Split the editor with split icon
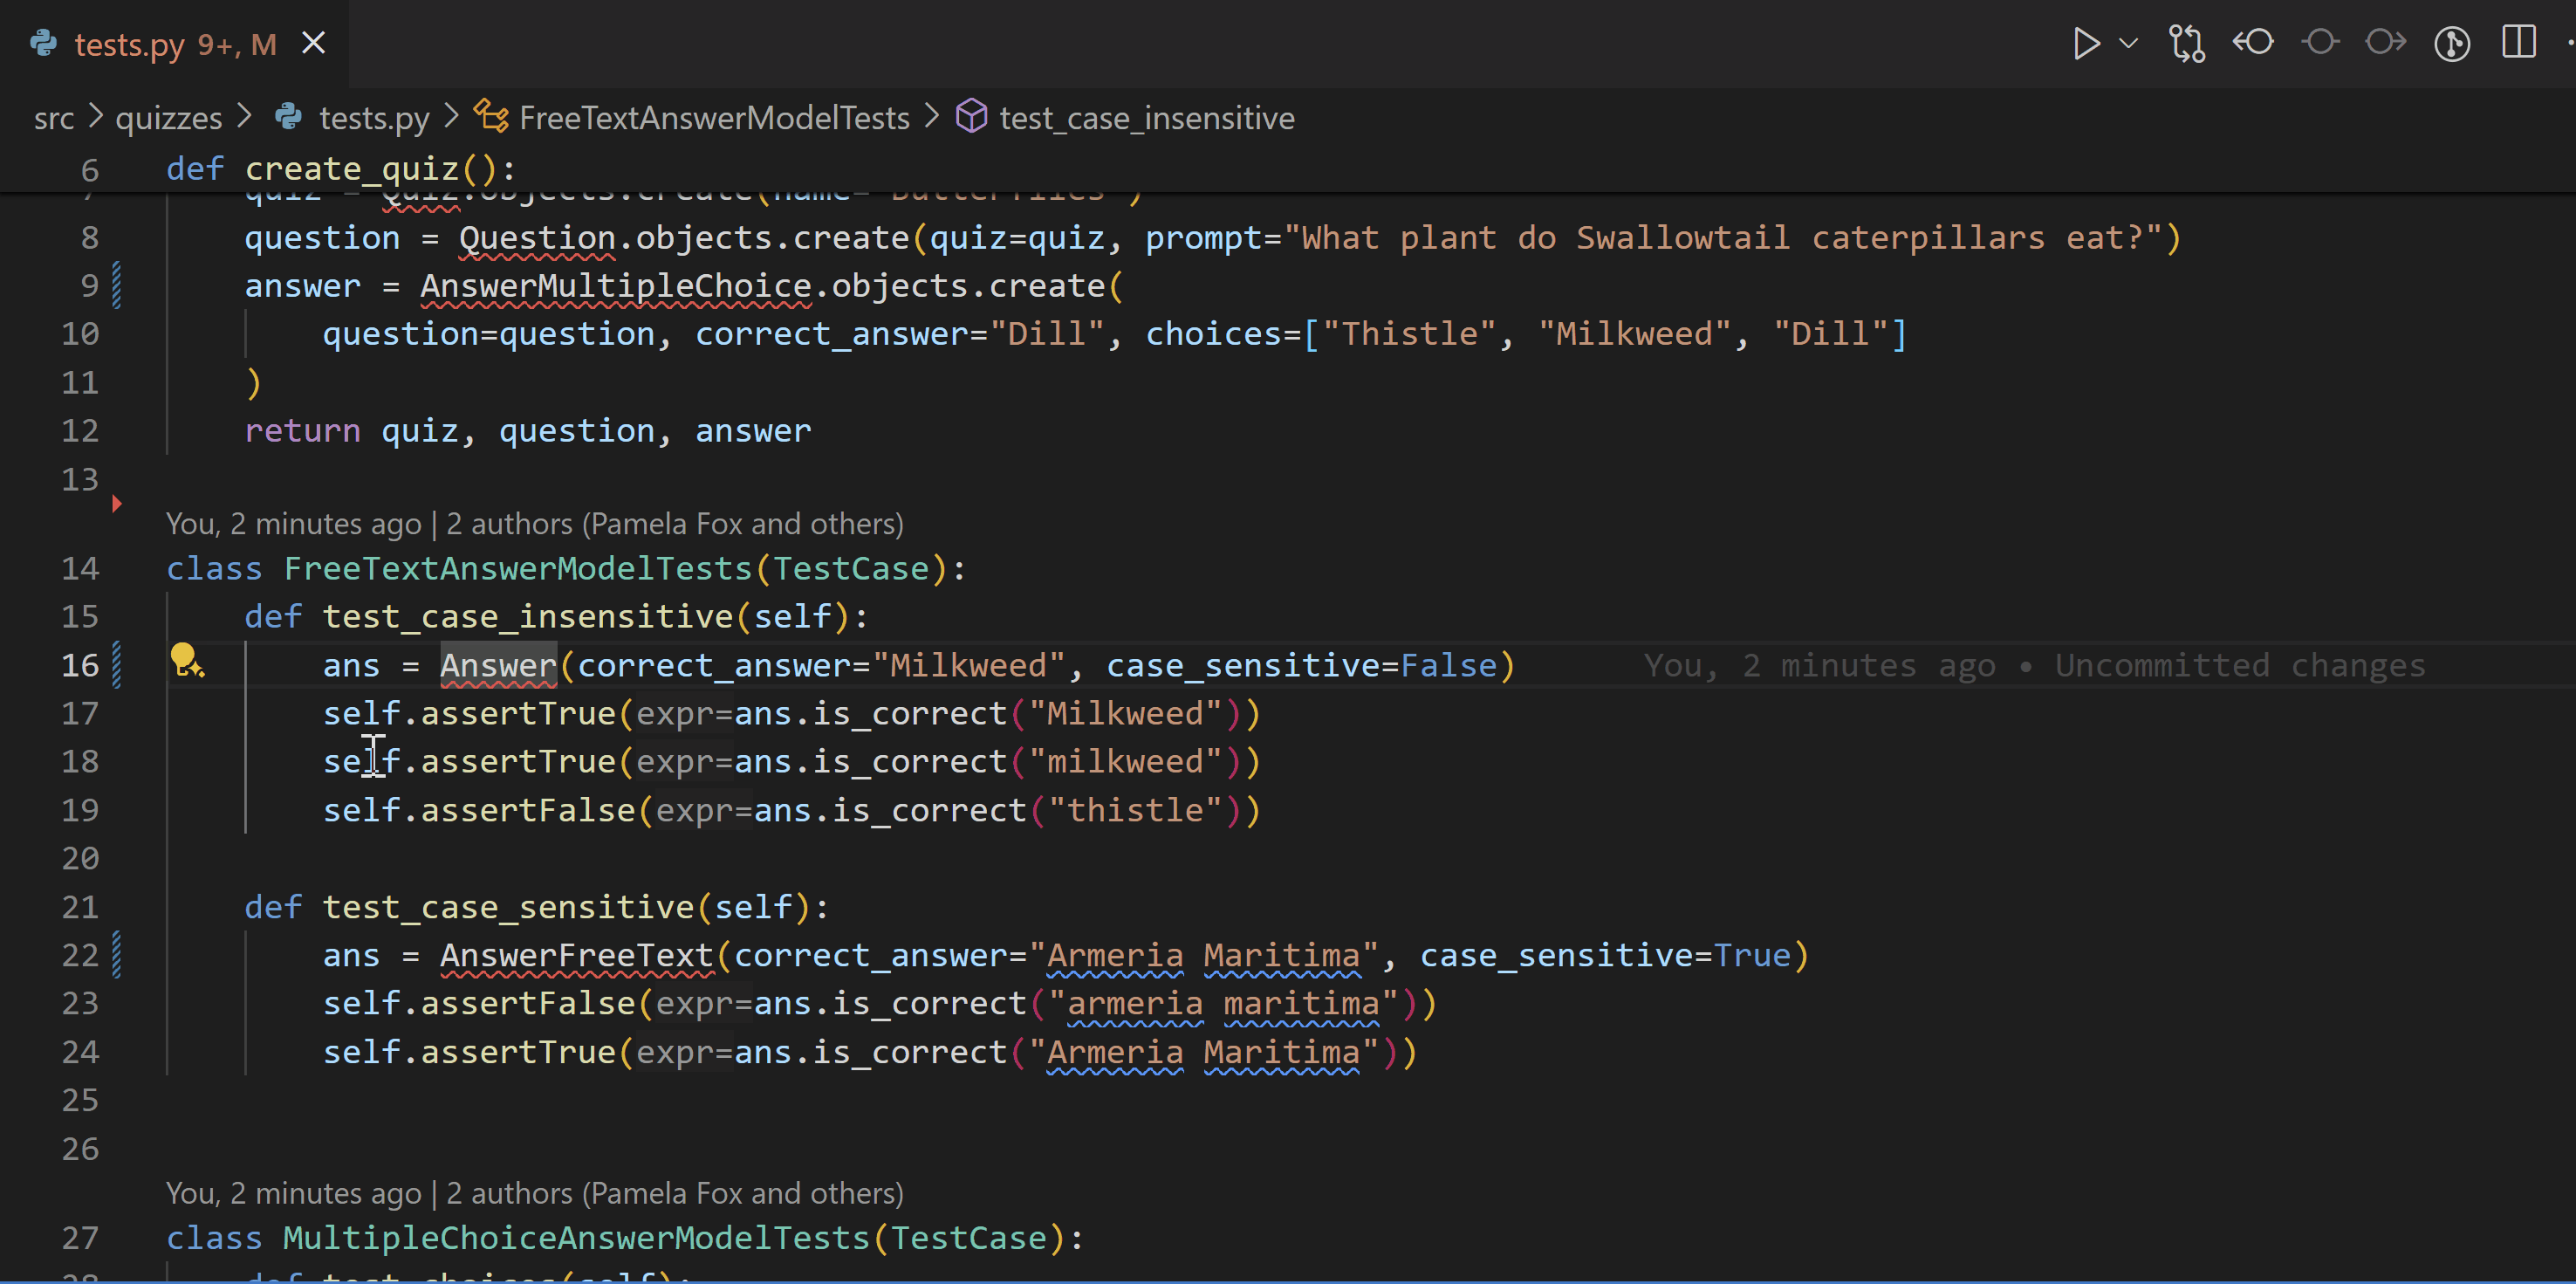Image resolution: width=2576 pixels, height=1284 pixels. click(x=2519, y=43)
